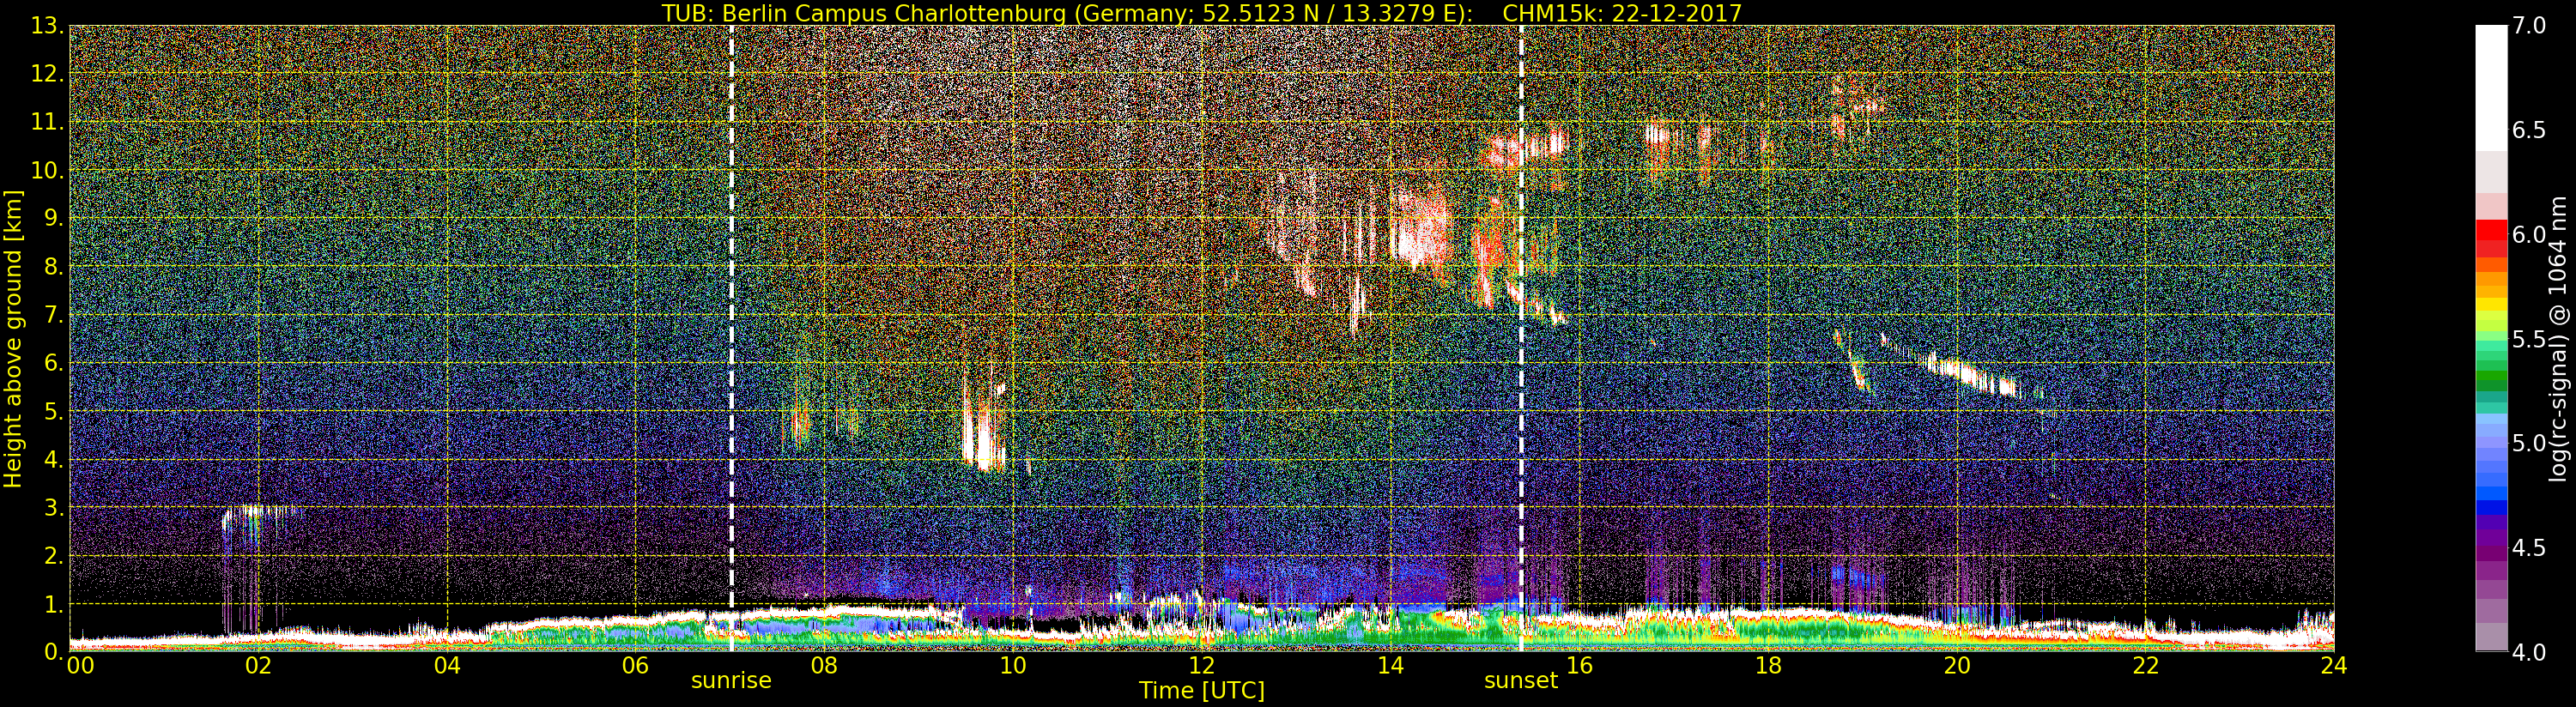Click the 'sunrise' label below the time axis
This screenshot has width=2576, height=707.
click(x=731, y=681)
